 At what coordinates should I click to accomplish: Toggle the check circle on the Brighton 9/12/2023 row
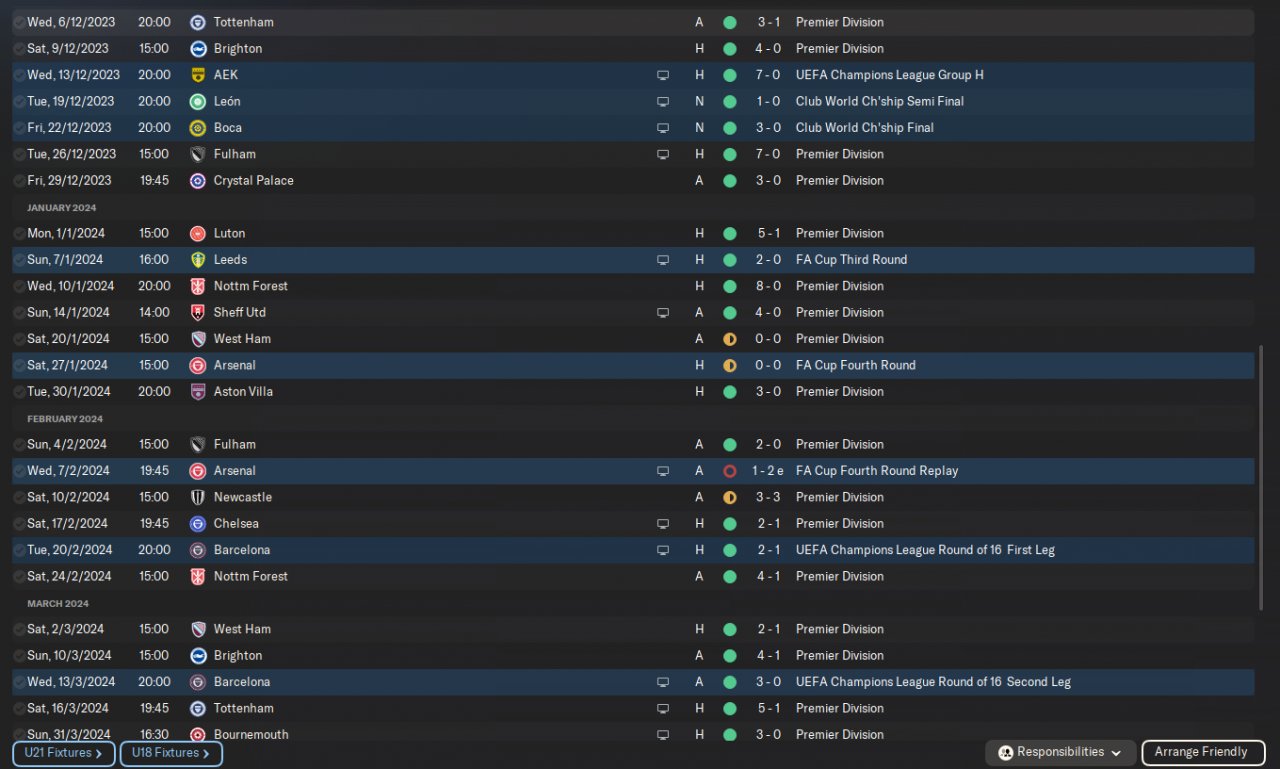click(x=19, y=49)
